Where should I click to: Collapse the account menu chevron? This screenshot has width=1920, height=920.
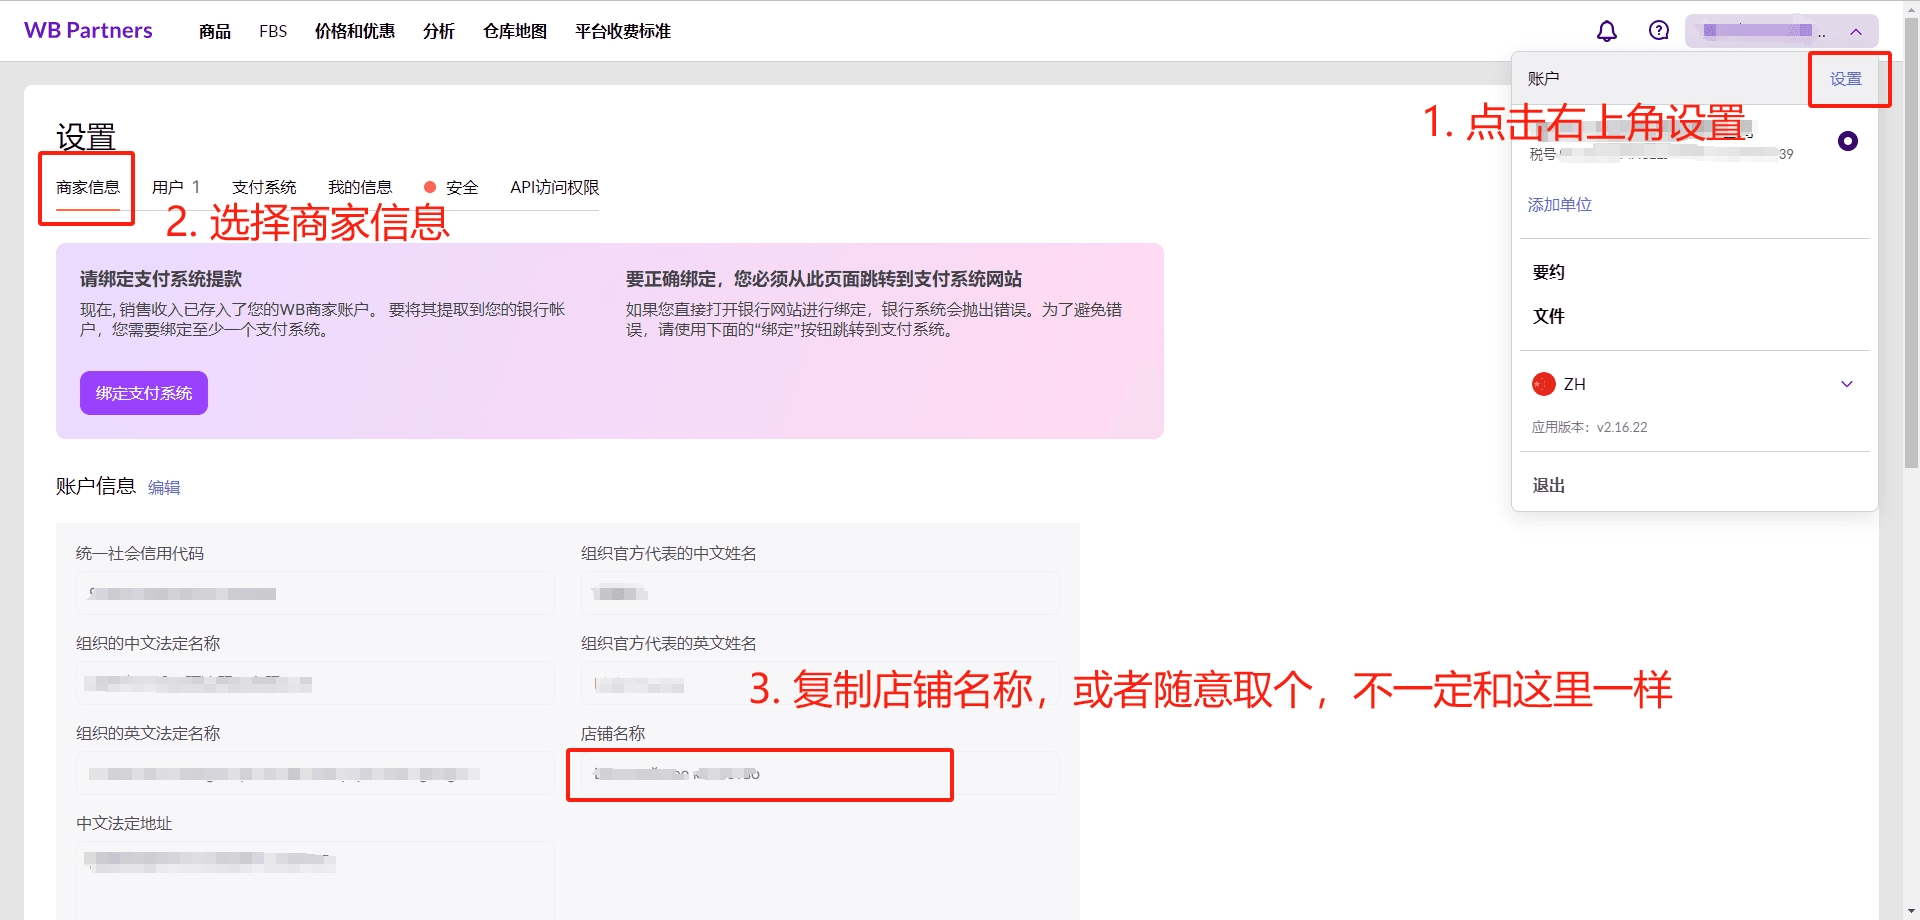tap(1856, 32)
